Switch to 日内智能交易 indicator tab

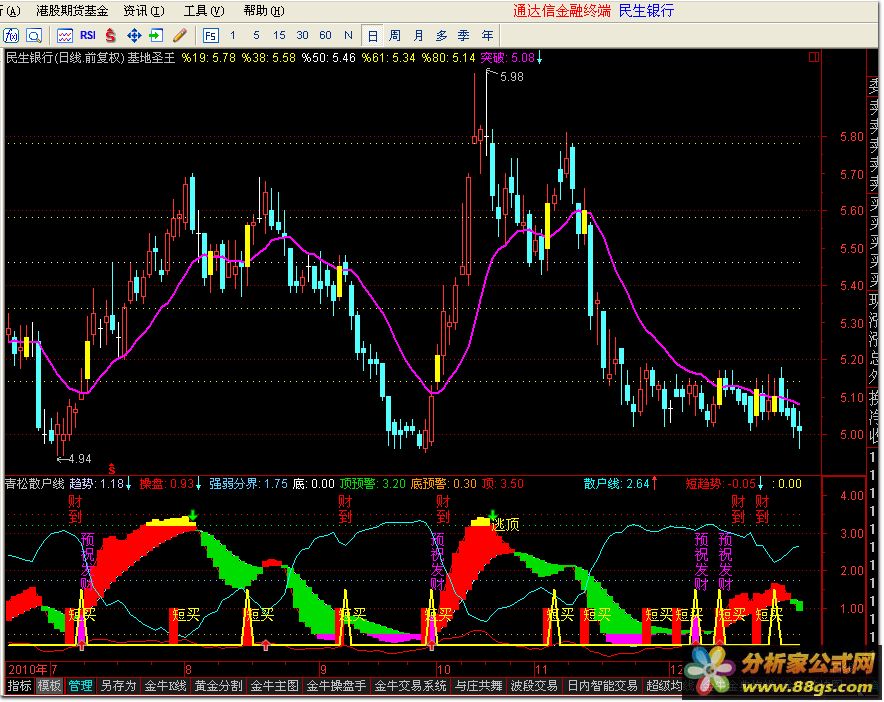tap(602, 686)
